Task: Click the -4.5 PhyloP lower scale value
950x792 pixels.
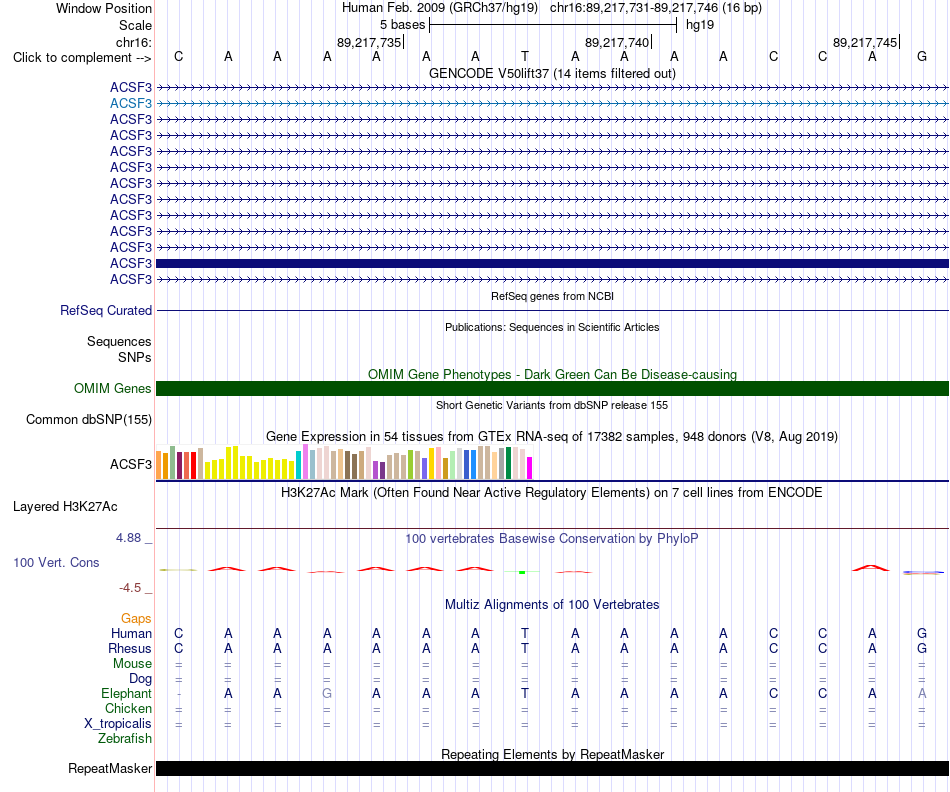Action: pos(130,588)
